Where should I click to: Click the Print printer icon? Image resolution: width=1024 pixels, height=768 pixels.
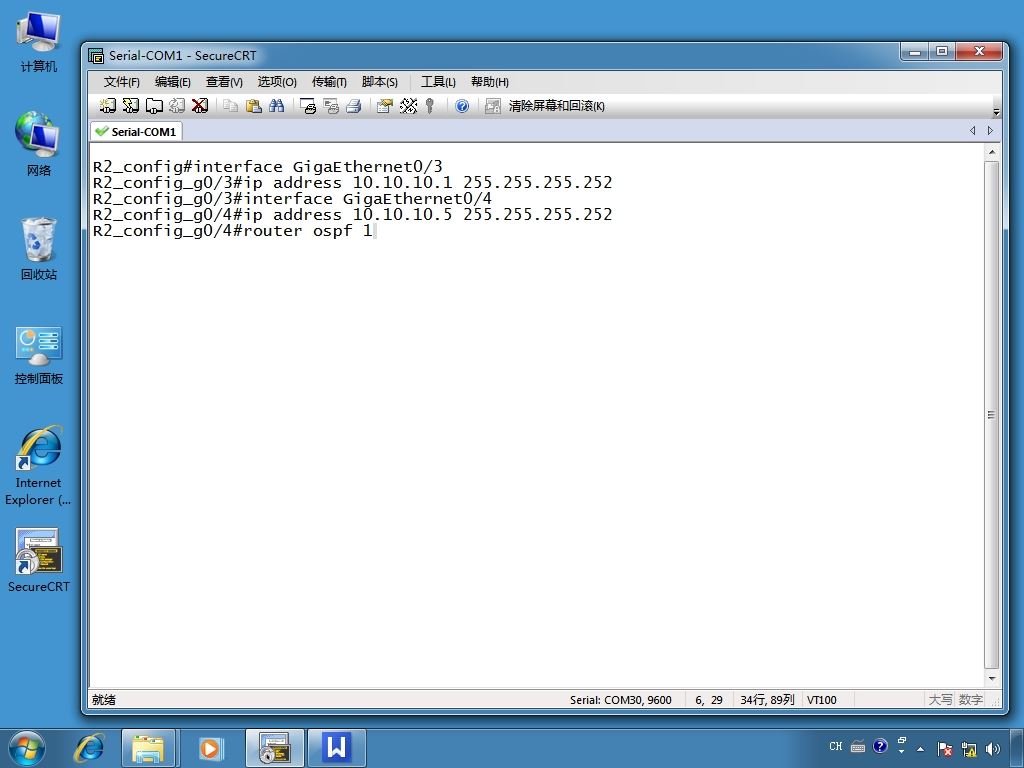(354, 106)
